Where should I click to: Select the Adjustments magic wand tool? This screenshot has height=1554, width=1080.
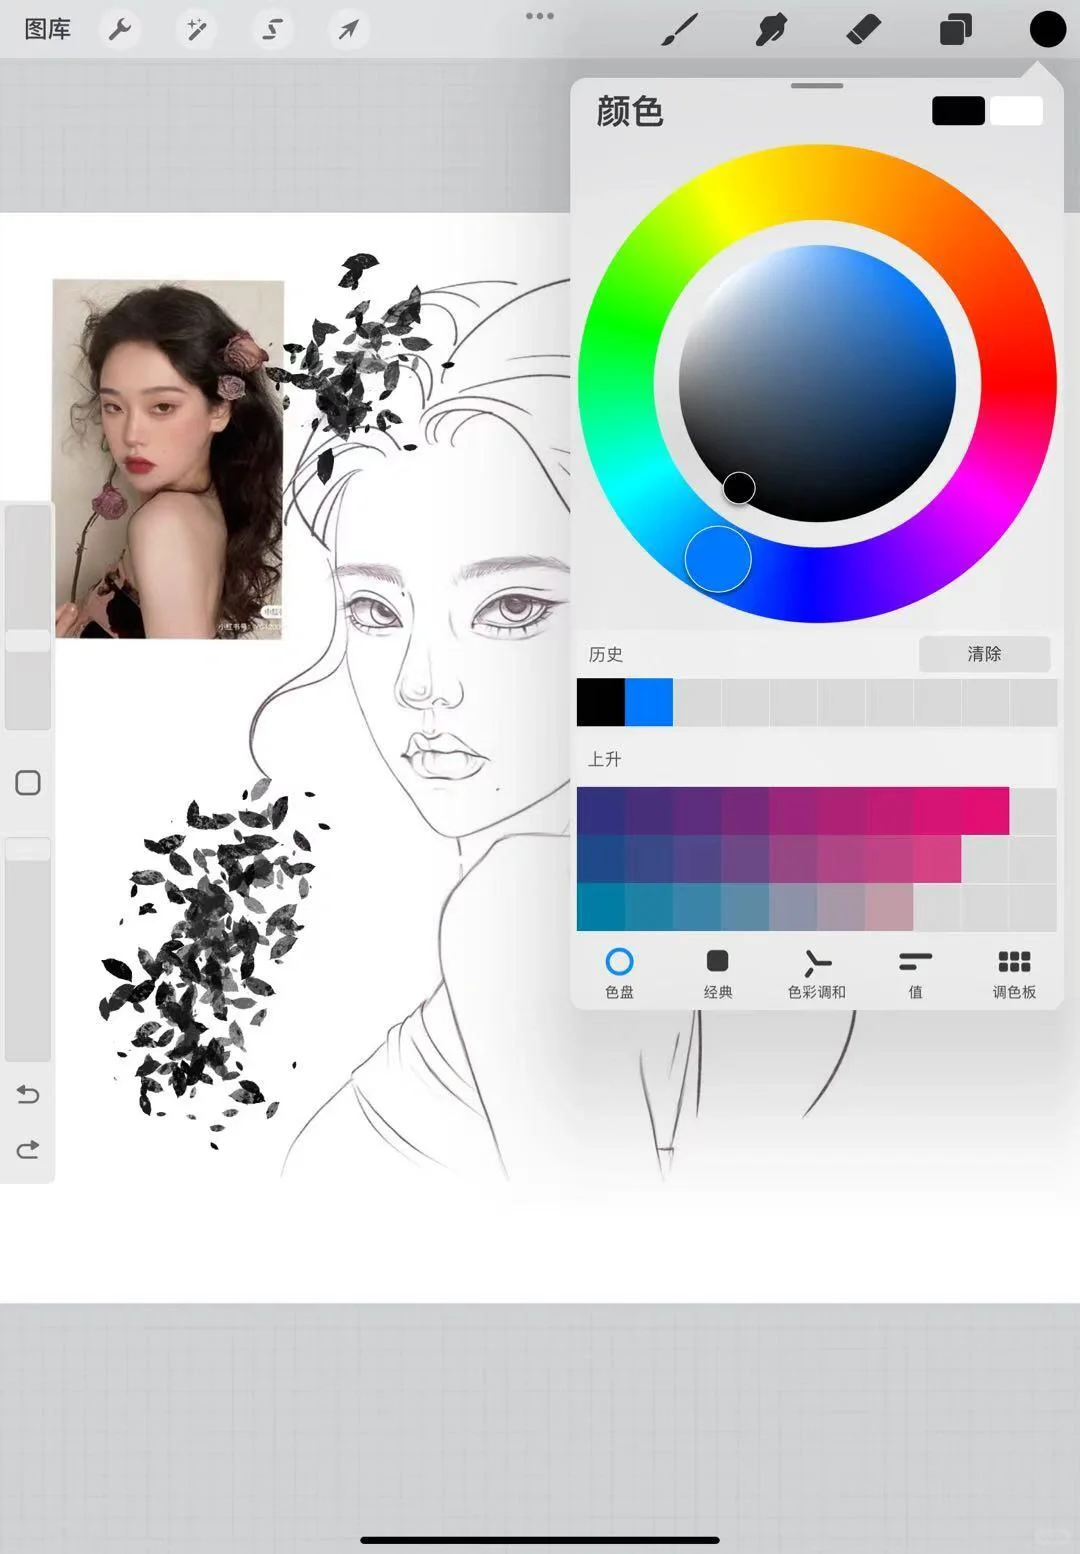point(196,29)
